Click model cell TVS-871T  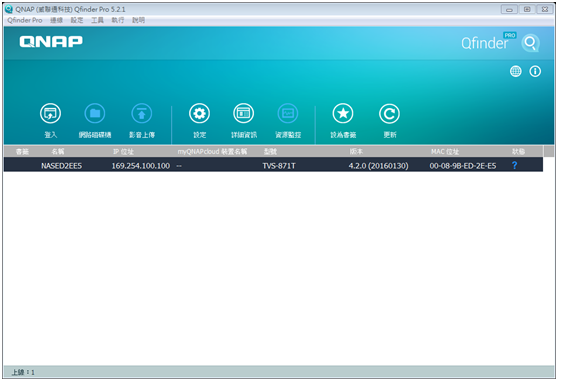279,166
